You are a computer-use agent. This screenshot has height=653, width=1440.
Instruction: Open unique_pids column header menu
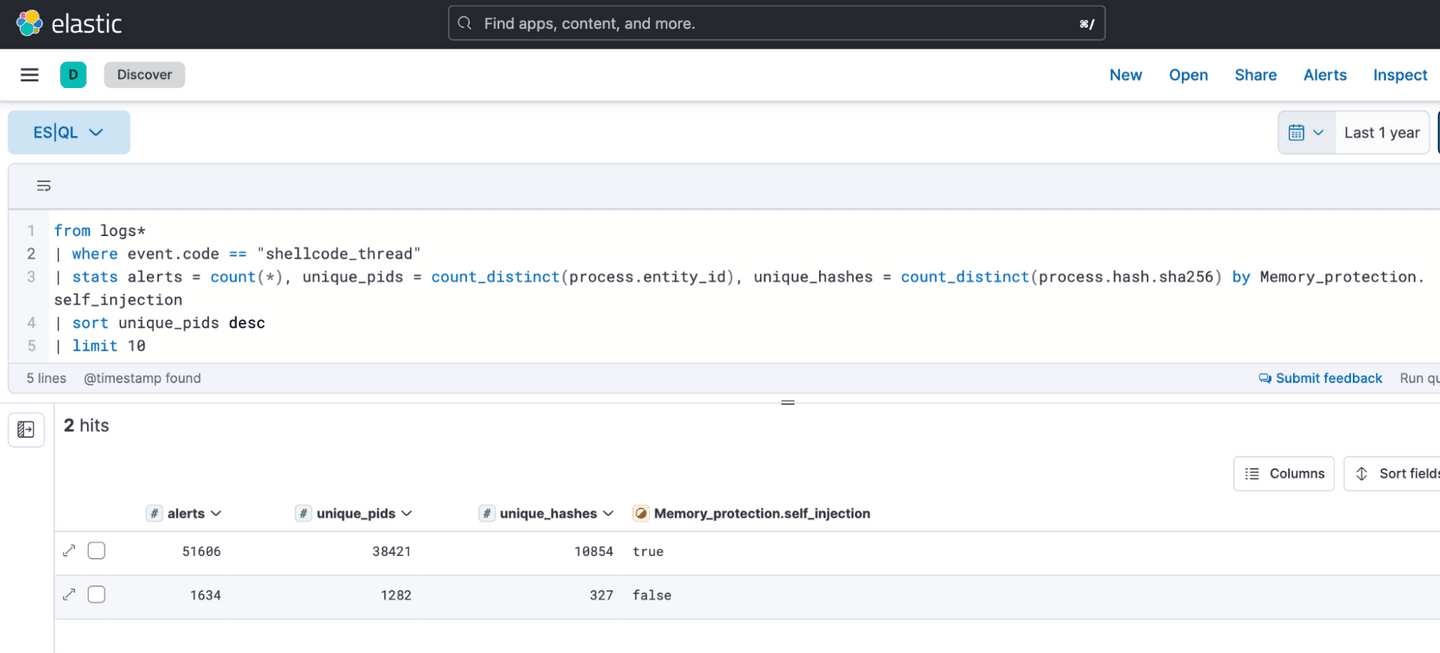click(406, 514)
